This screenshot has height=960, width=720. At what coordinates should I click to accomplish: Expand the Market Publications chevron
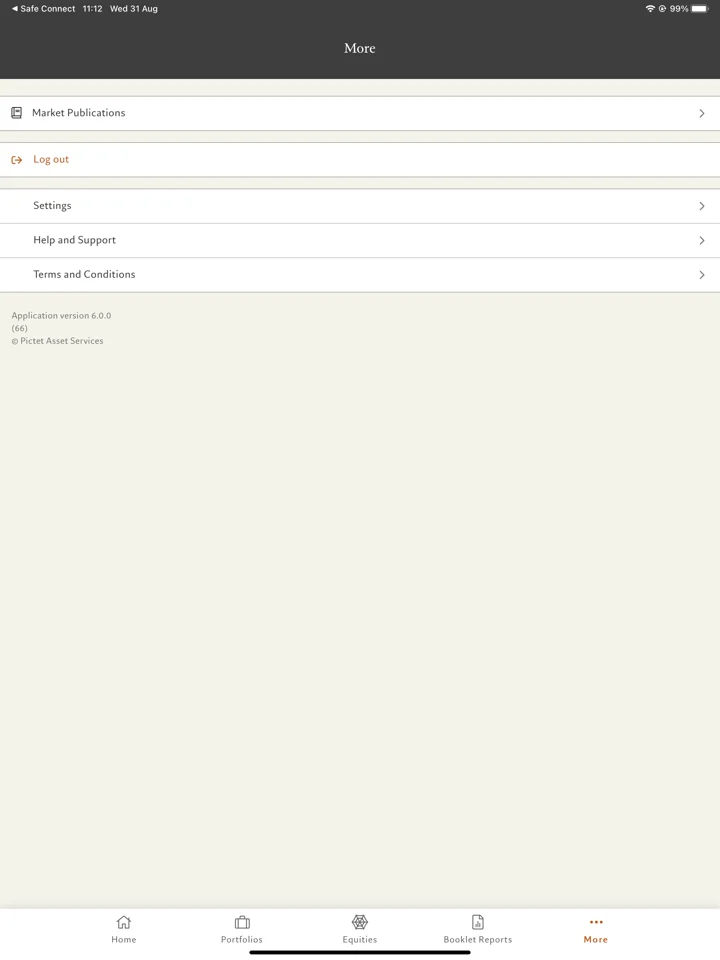pyautogui.click(x=702, y=113)
